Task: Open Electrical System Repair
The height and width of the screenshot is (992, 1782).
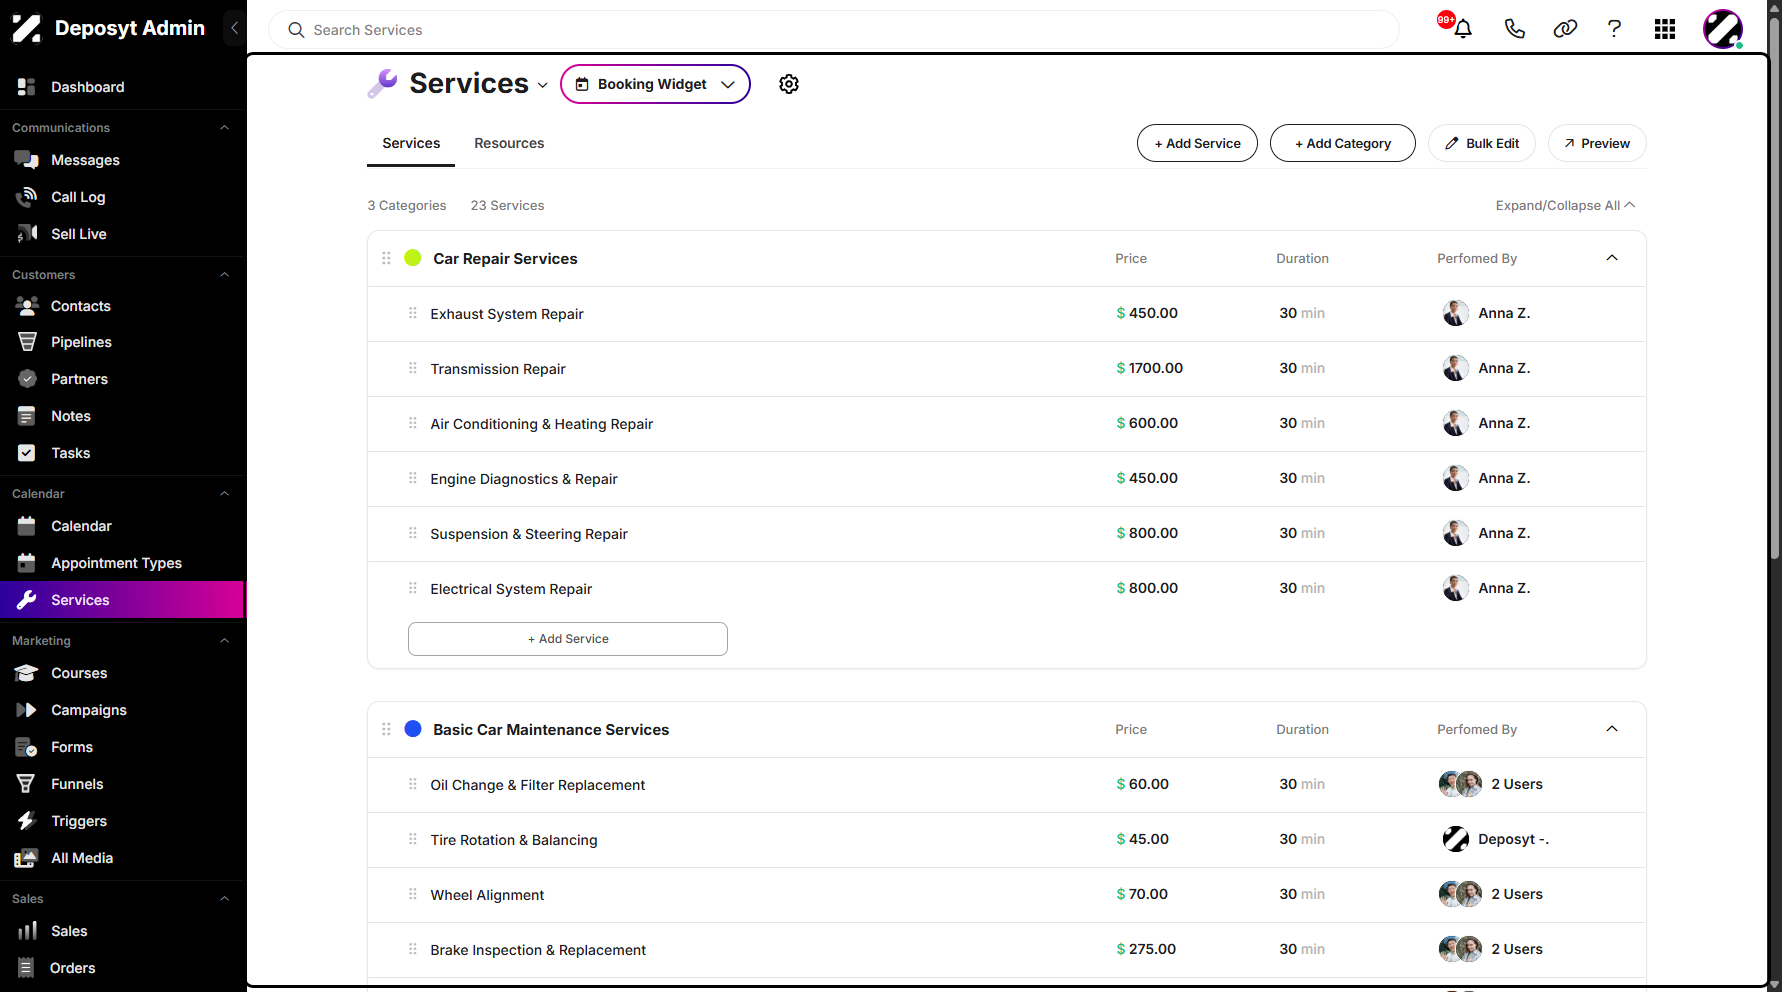Action: [x=511, y=589]
